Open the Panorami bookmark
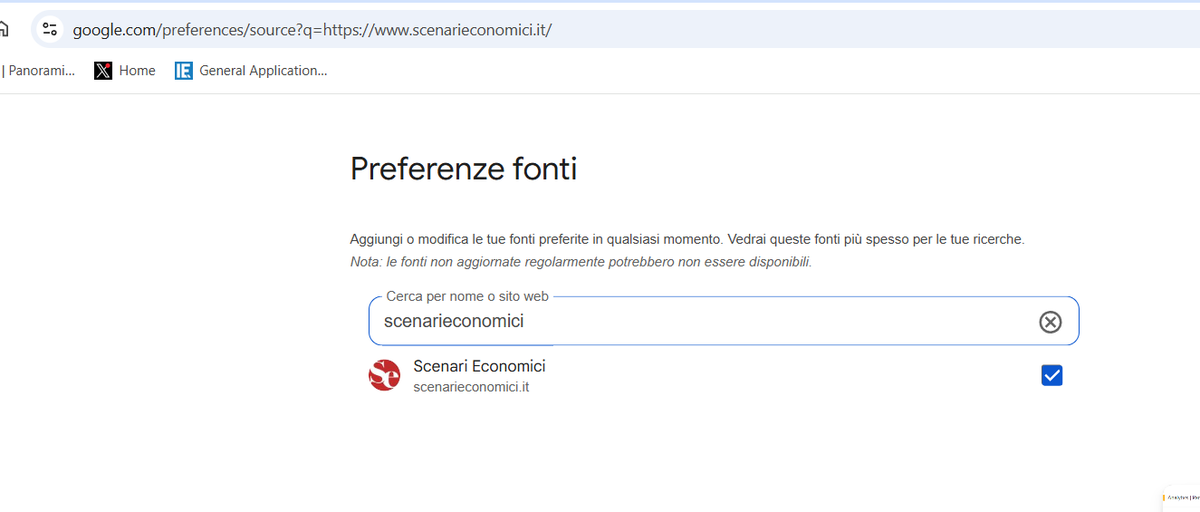The height and width of the screenshot is (512, 1200). 40,70
